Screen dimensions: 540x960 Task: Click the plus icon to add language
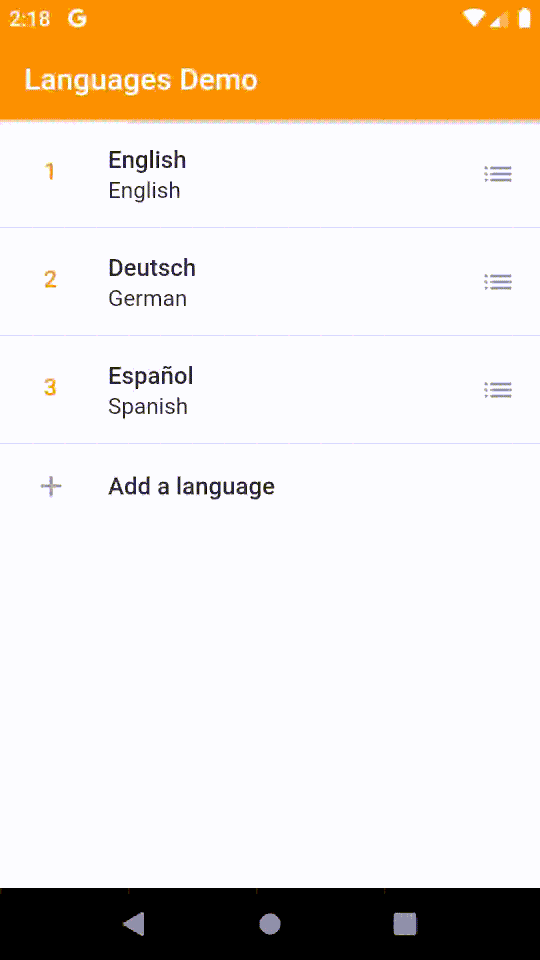point(51,487)
